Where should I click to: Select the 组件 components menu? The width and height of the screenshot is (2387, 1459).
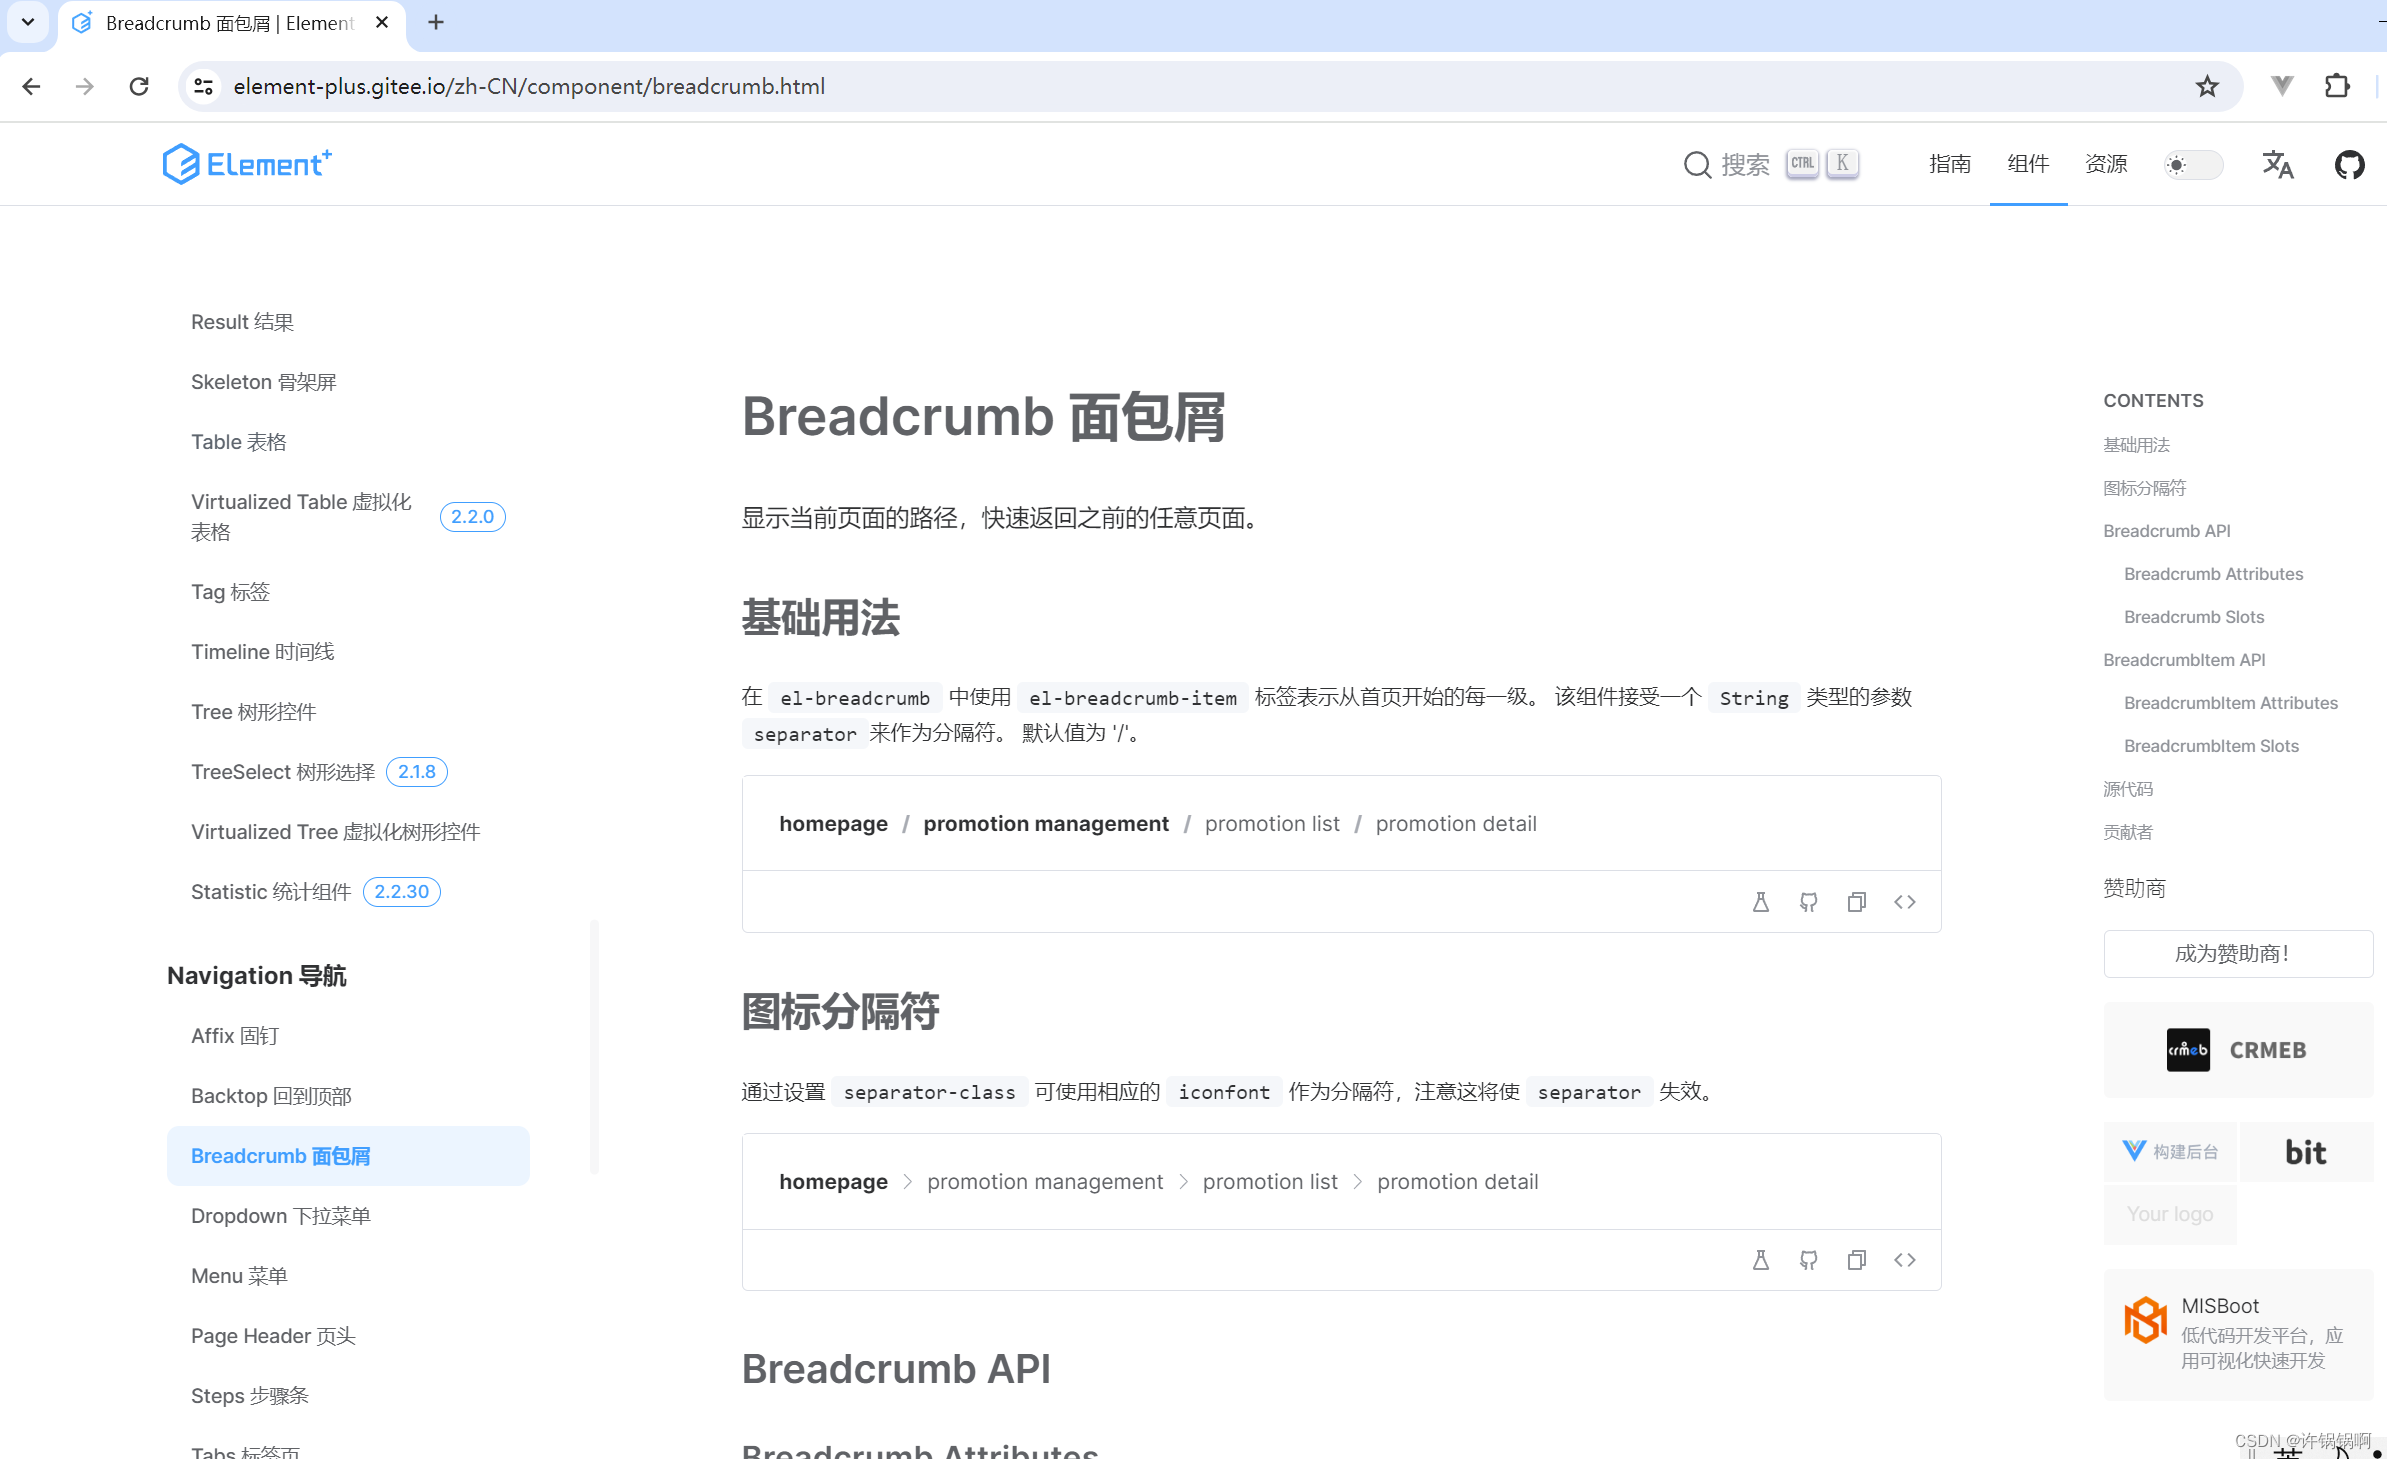[x=2028, y=164]
